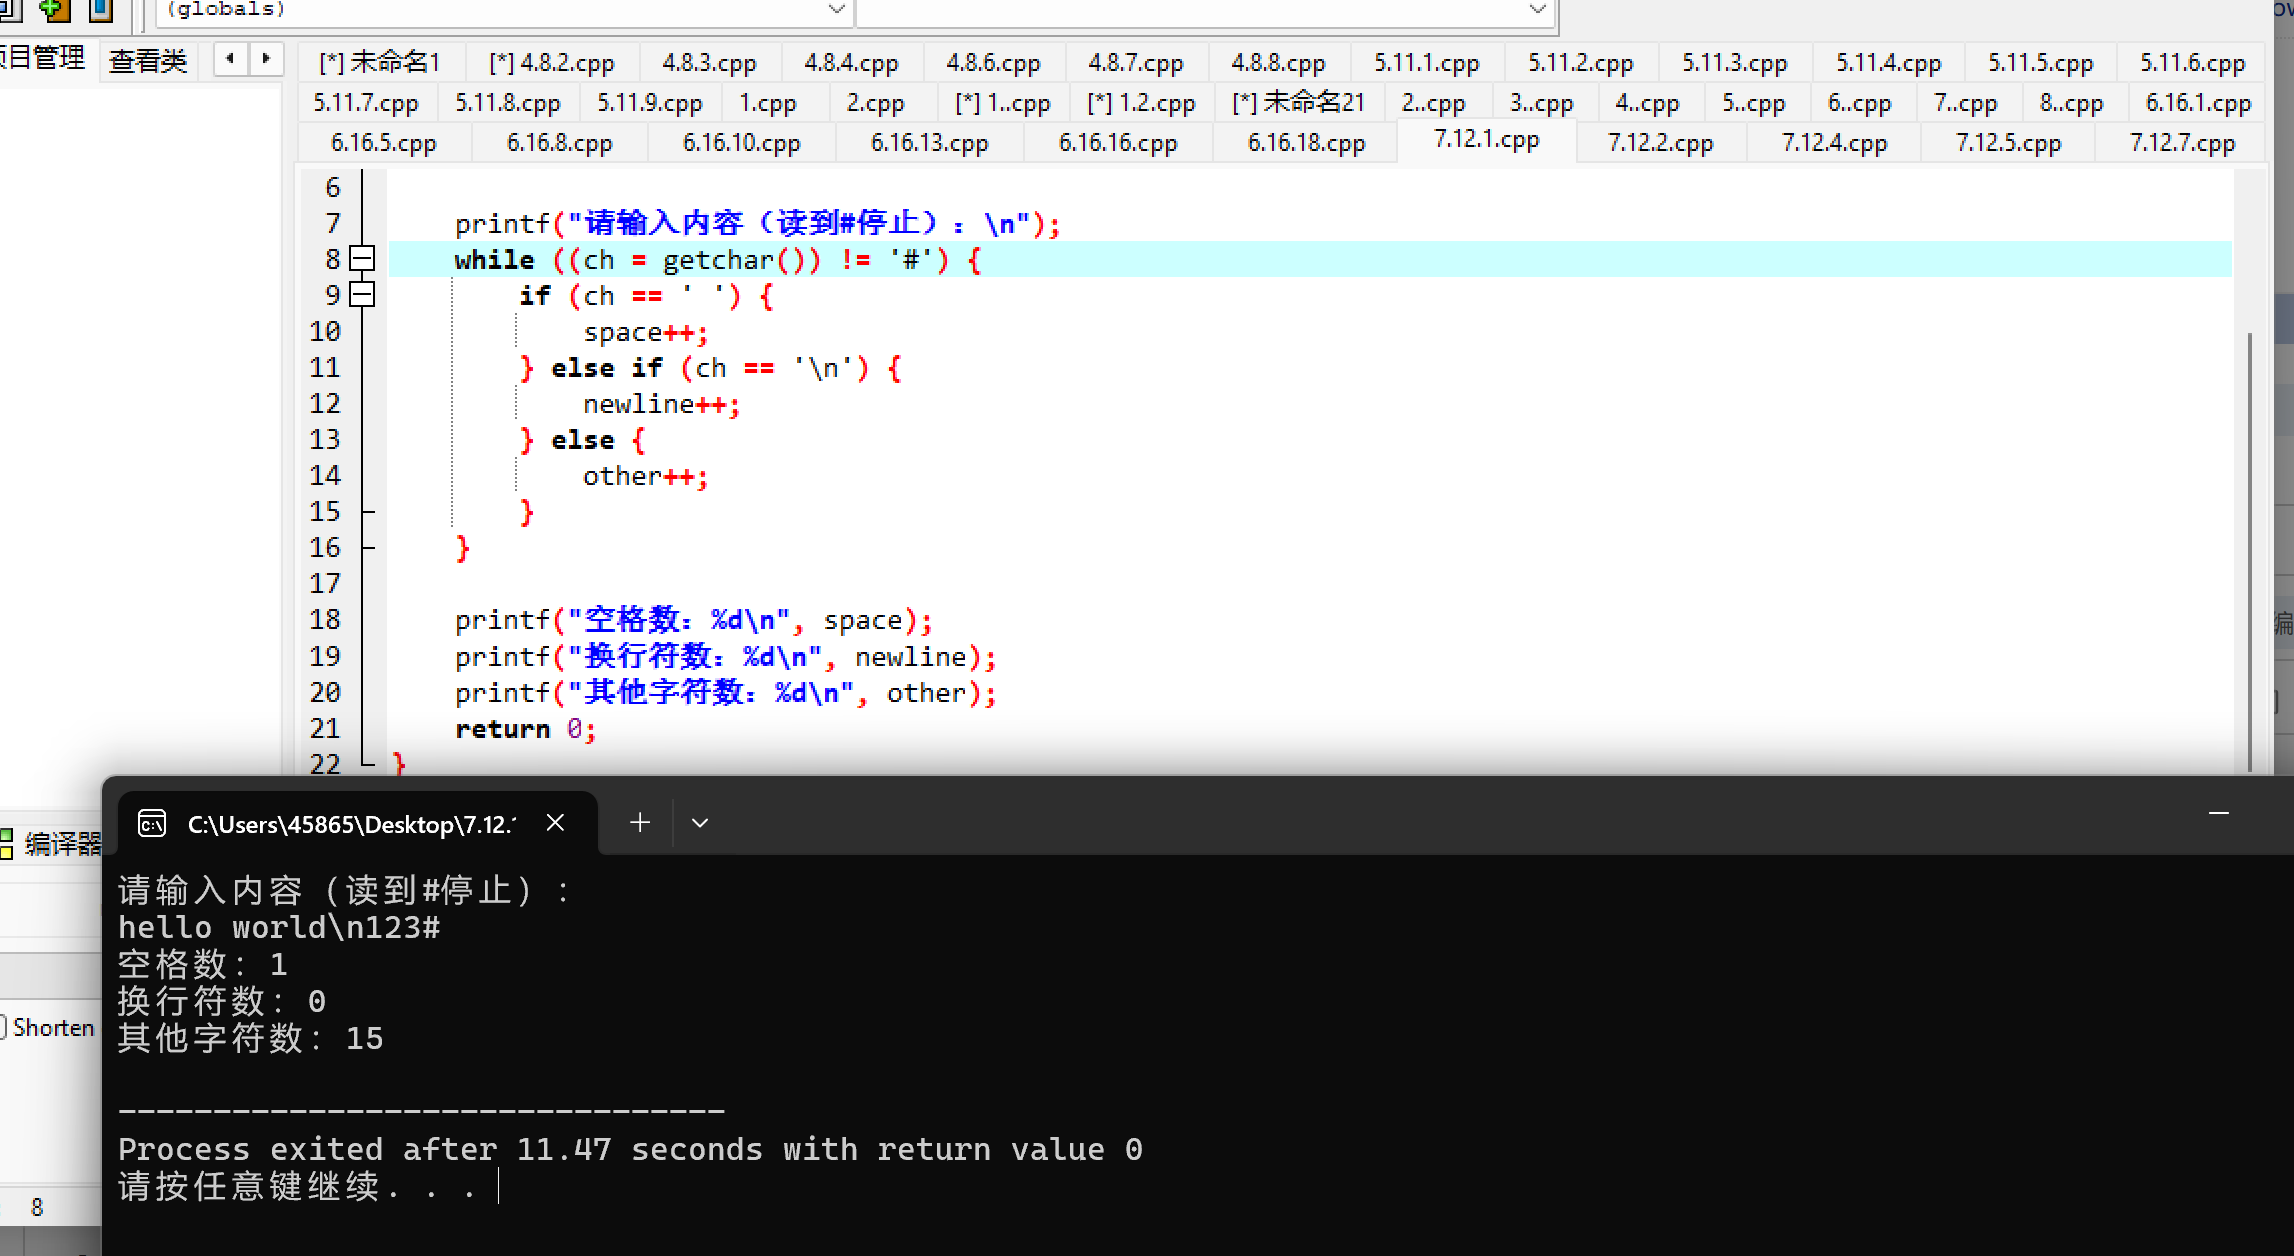The width and height of the screenshot is (2294, 1256).
Task: Open the (globals) scope dropdown
Action: (837, 10)
